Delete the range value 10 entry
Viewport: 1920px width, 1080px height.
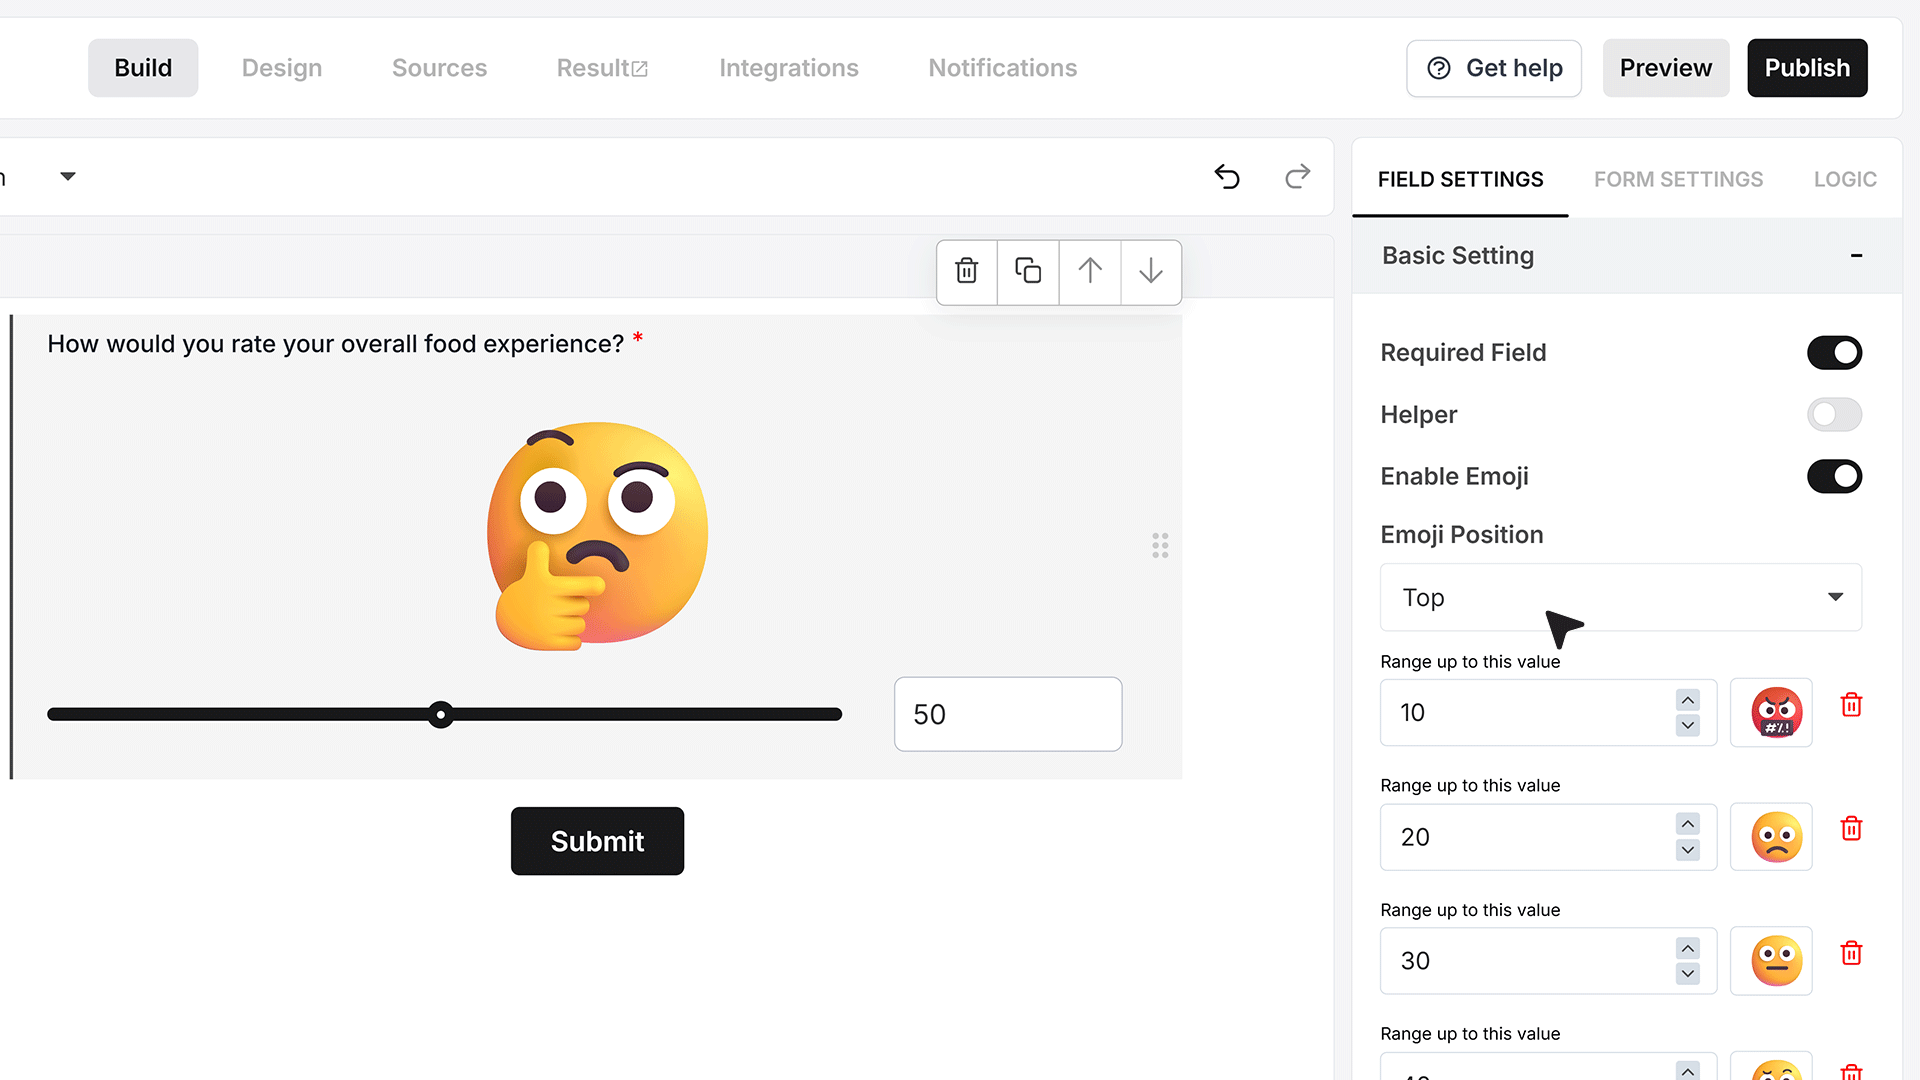[x=1851, y=705]
